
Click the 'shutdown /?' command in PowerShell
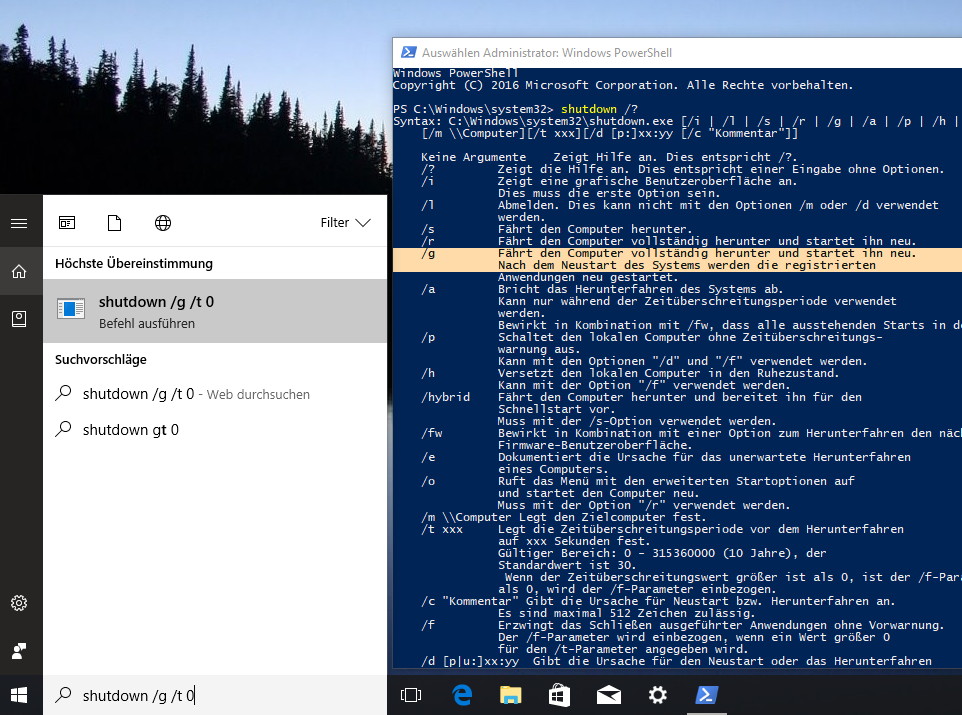pyautogui.click(x=599, y=109)
